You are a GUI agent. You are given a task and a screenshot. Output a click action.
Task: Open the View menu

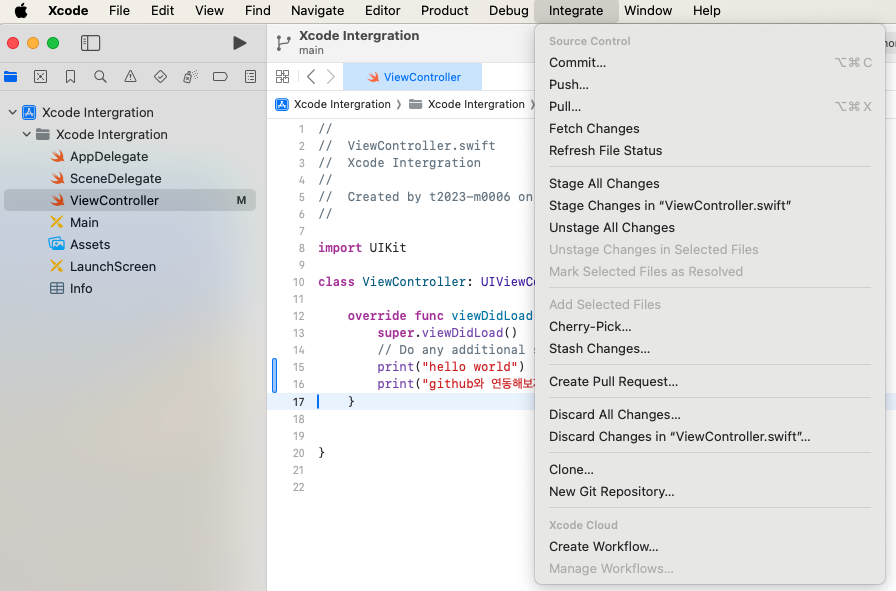209,10
